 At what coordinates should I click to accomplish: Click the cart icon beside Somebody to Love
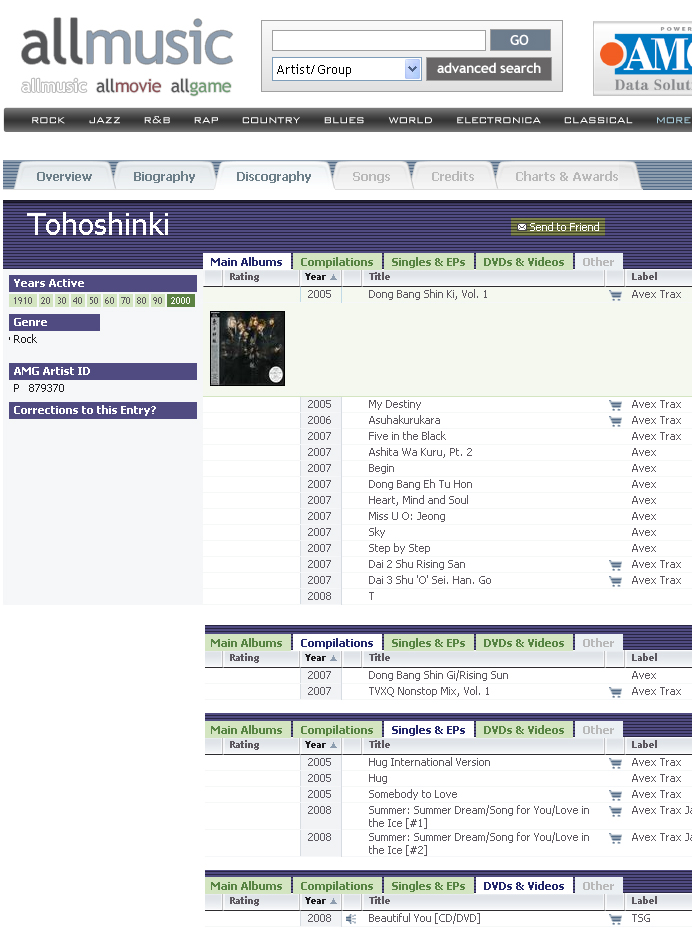pos(615,795)
